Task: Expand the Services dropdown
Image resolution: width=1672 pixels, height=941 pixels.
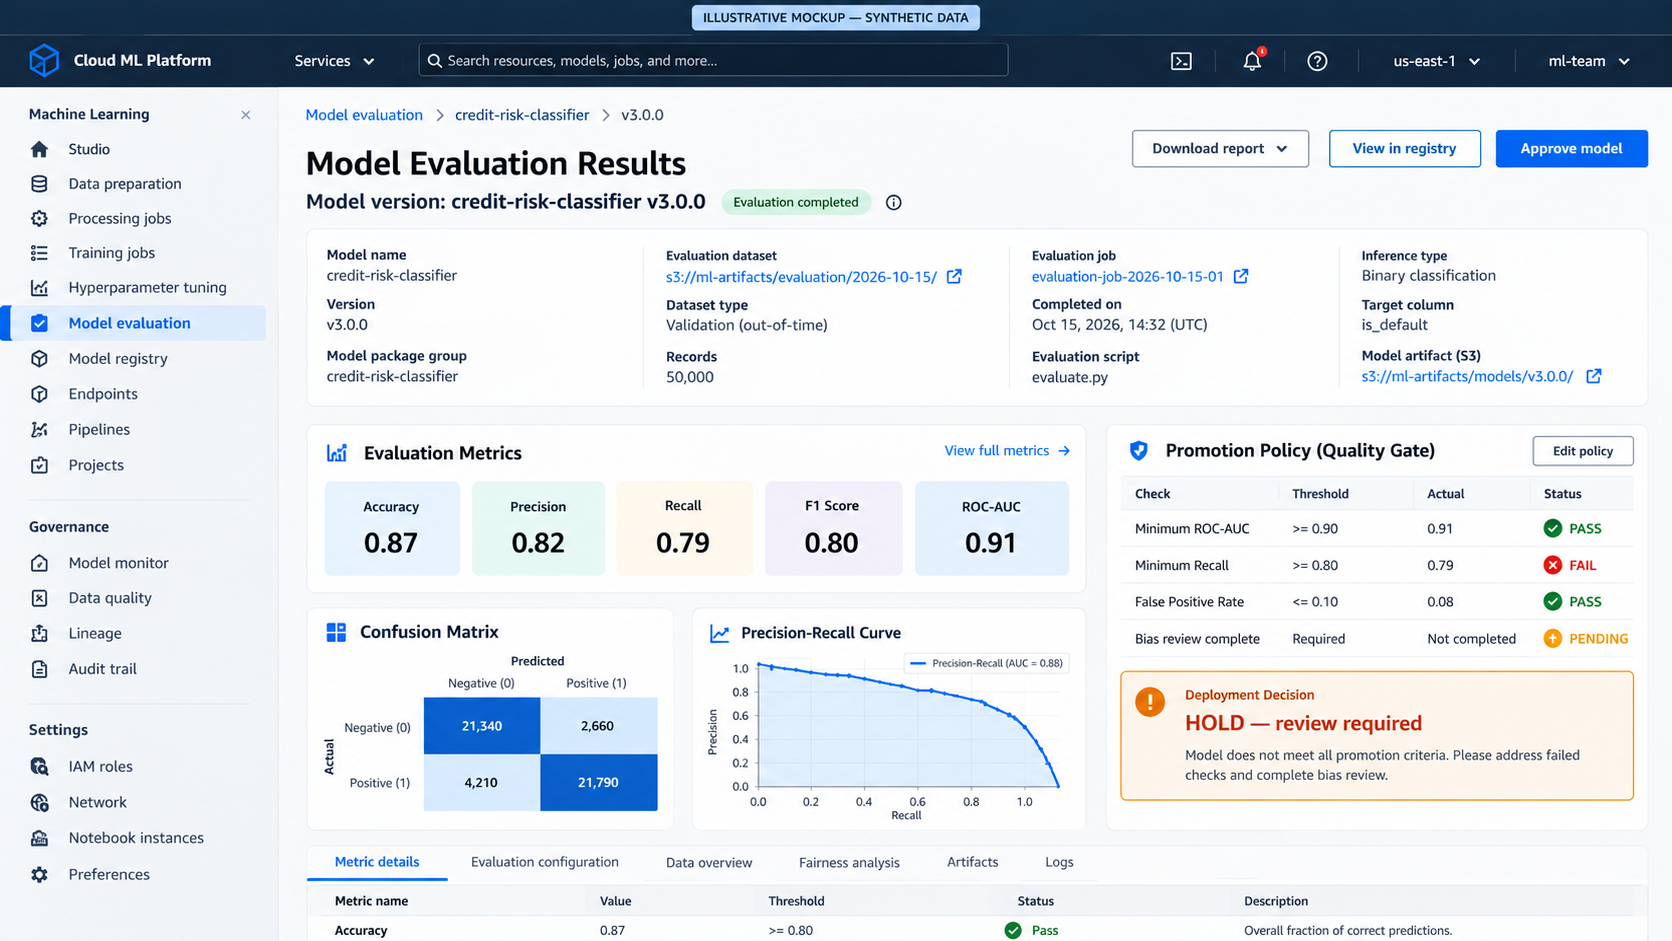Action: pyautogui.click(x=334, y=61)
